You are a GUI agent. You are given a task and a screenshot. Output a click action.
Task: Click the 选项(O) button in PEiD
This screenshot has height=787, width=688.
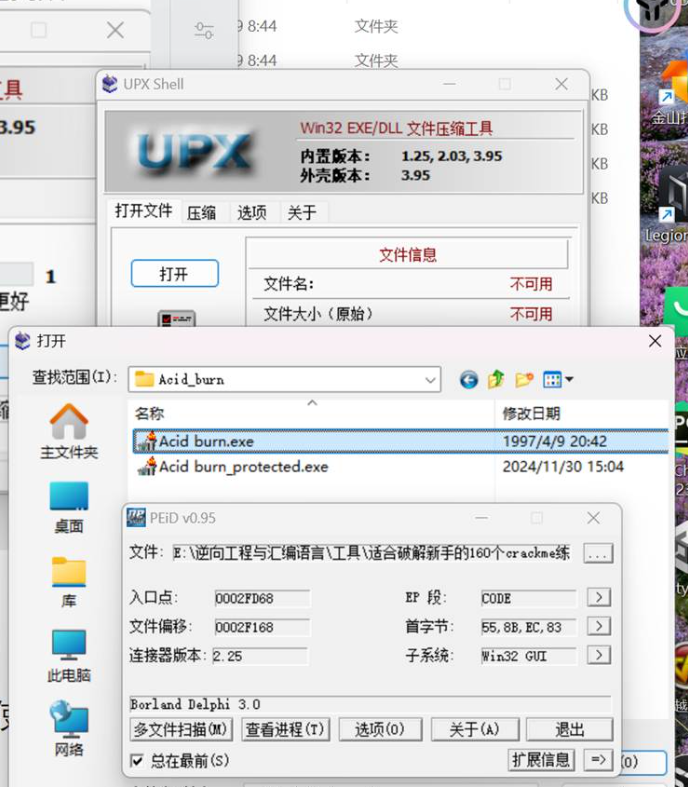tap(380, 729)
